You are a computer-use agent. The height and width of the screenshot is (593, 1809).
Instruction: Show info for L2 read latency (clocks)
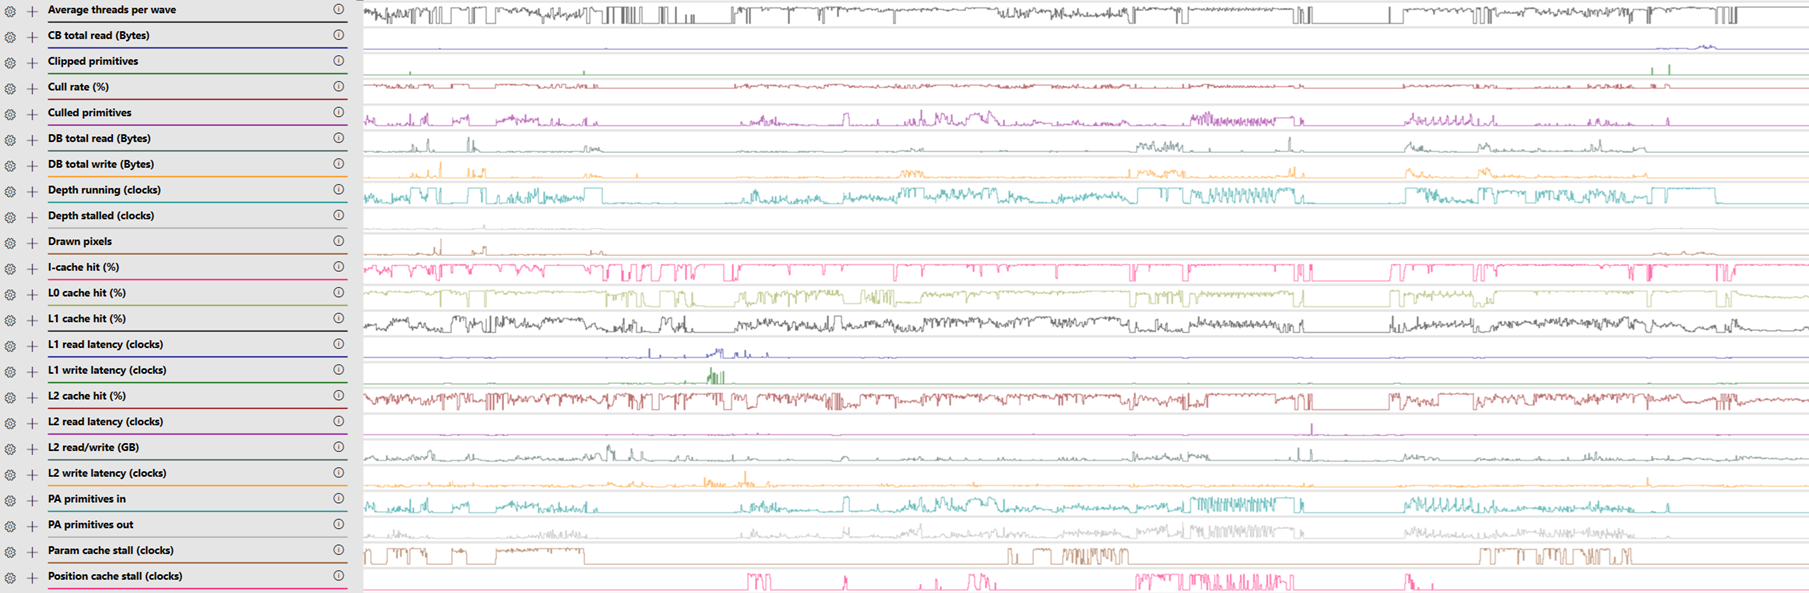point(339,421)
